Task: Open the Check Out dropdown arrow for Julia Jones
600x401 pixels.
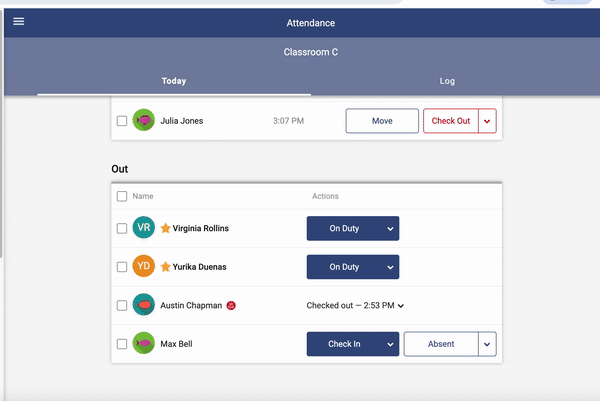Action: (x=487, y=121)
